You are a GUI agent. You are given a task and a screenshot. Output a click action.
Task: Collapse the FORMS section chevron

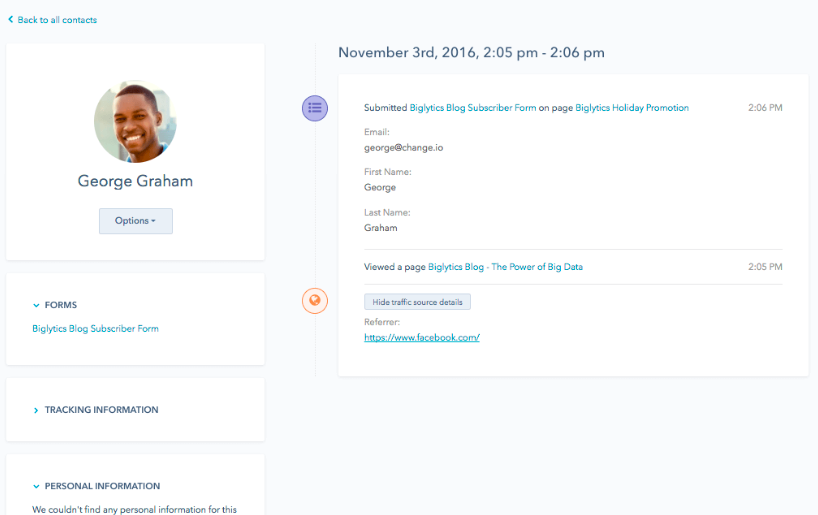[36, 305]
